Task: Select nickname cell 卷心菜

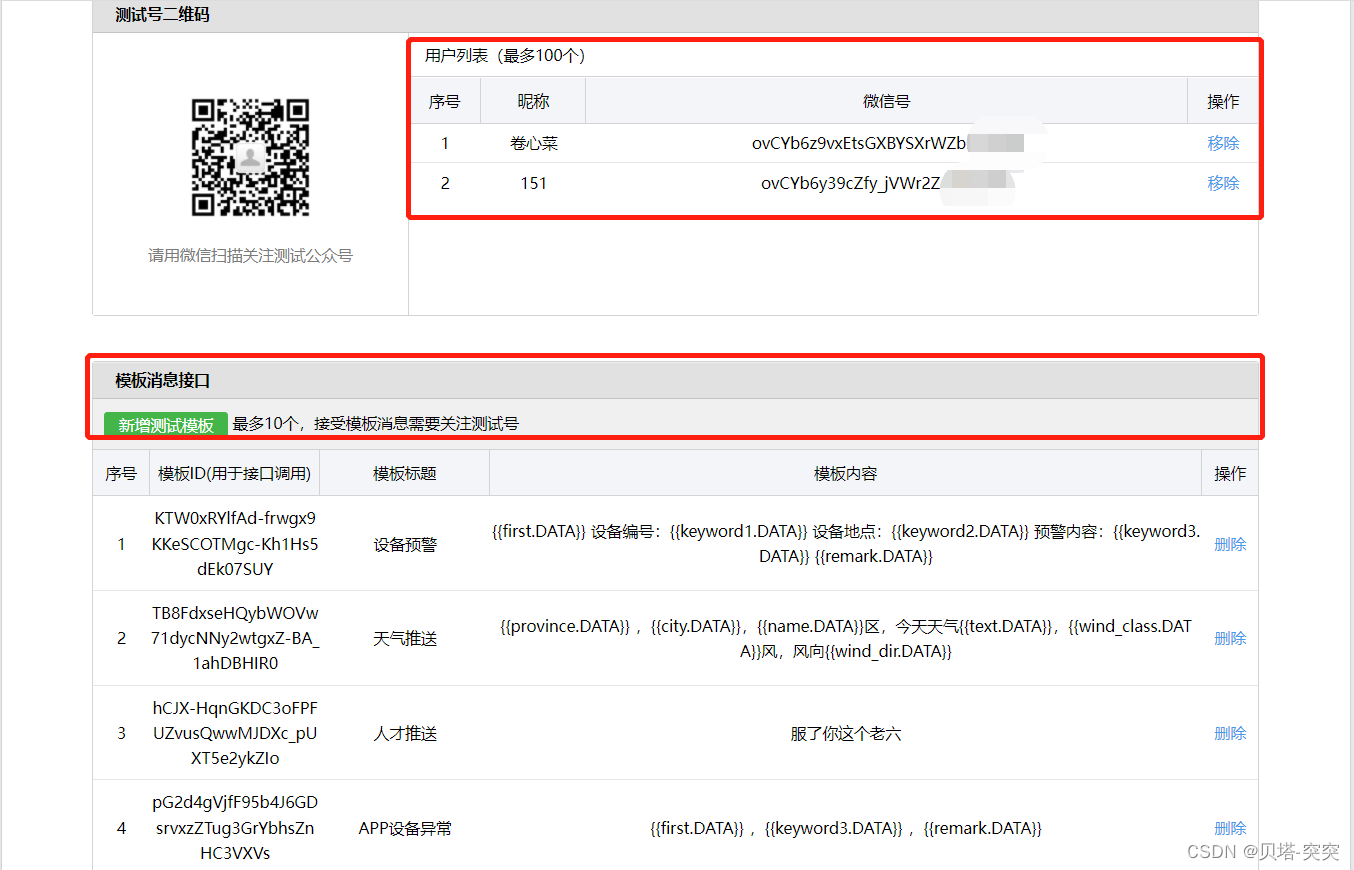Action: coord(533,143)
